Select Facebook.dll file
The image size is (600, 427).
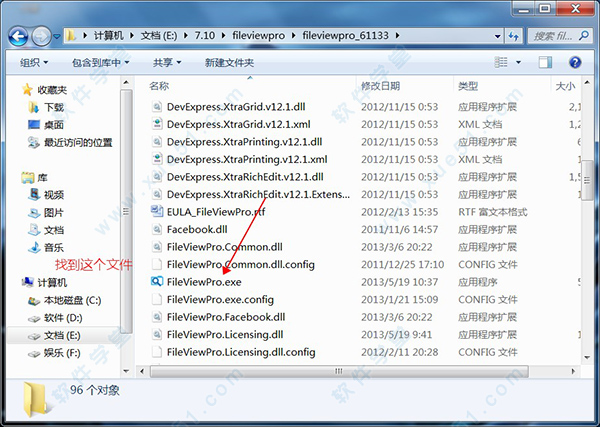pyautogui.click(x=197, y=230)
